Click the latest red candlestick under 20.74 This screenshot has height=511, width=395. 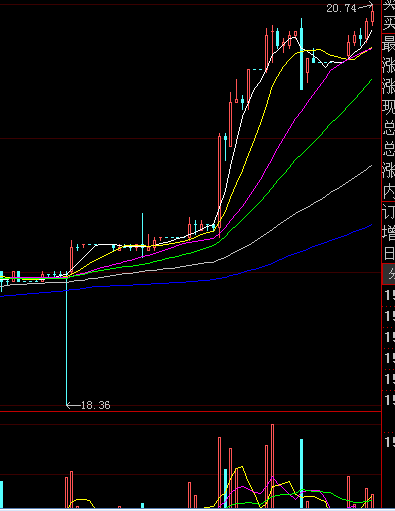pos(372,17)
